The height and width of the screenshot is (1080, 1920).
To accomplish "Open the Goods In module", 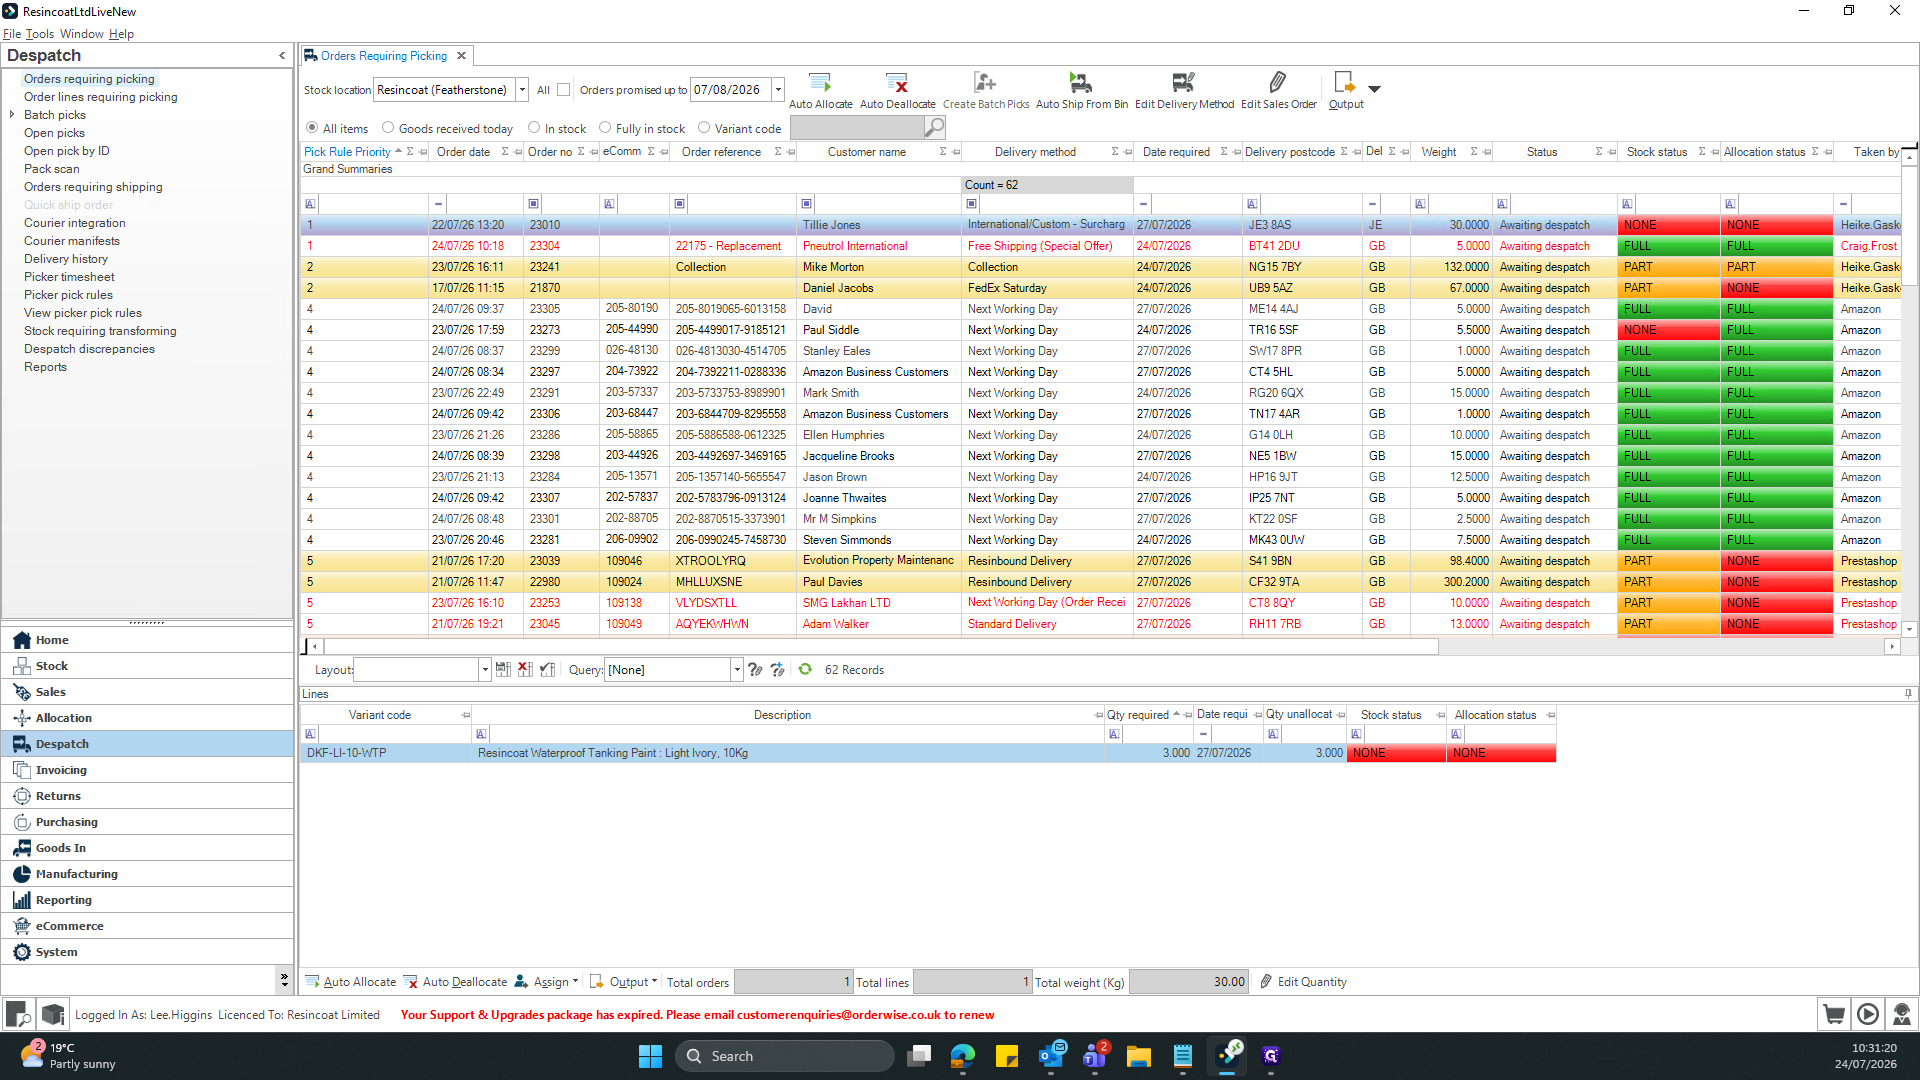I will [x=147, y=848].
